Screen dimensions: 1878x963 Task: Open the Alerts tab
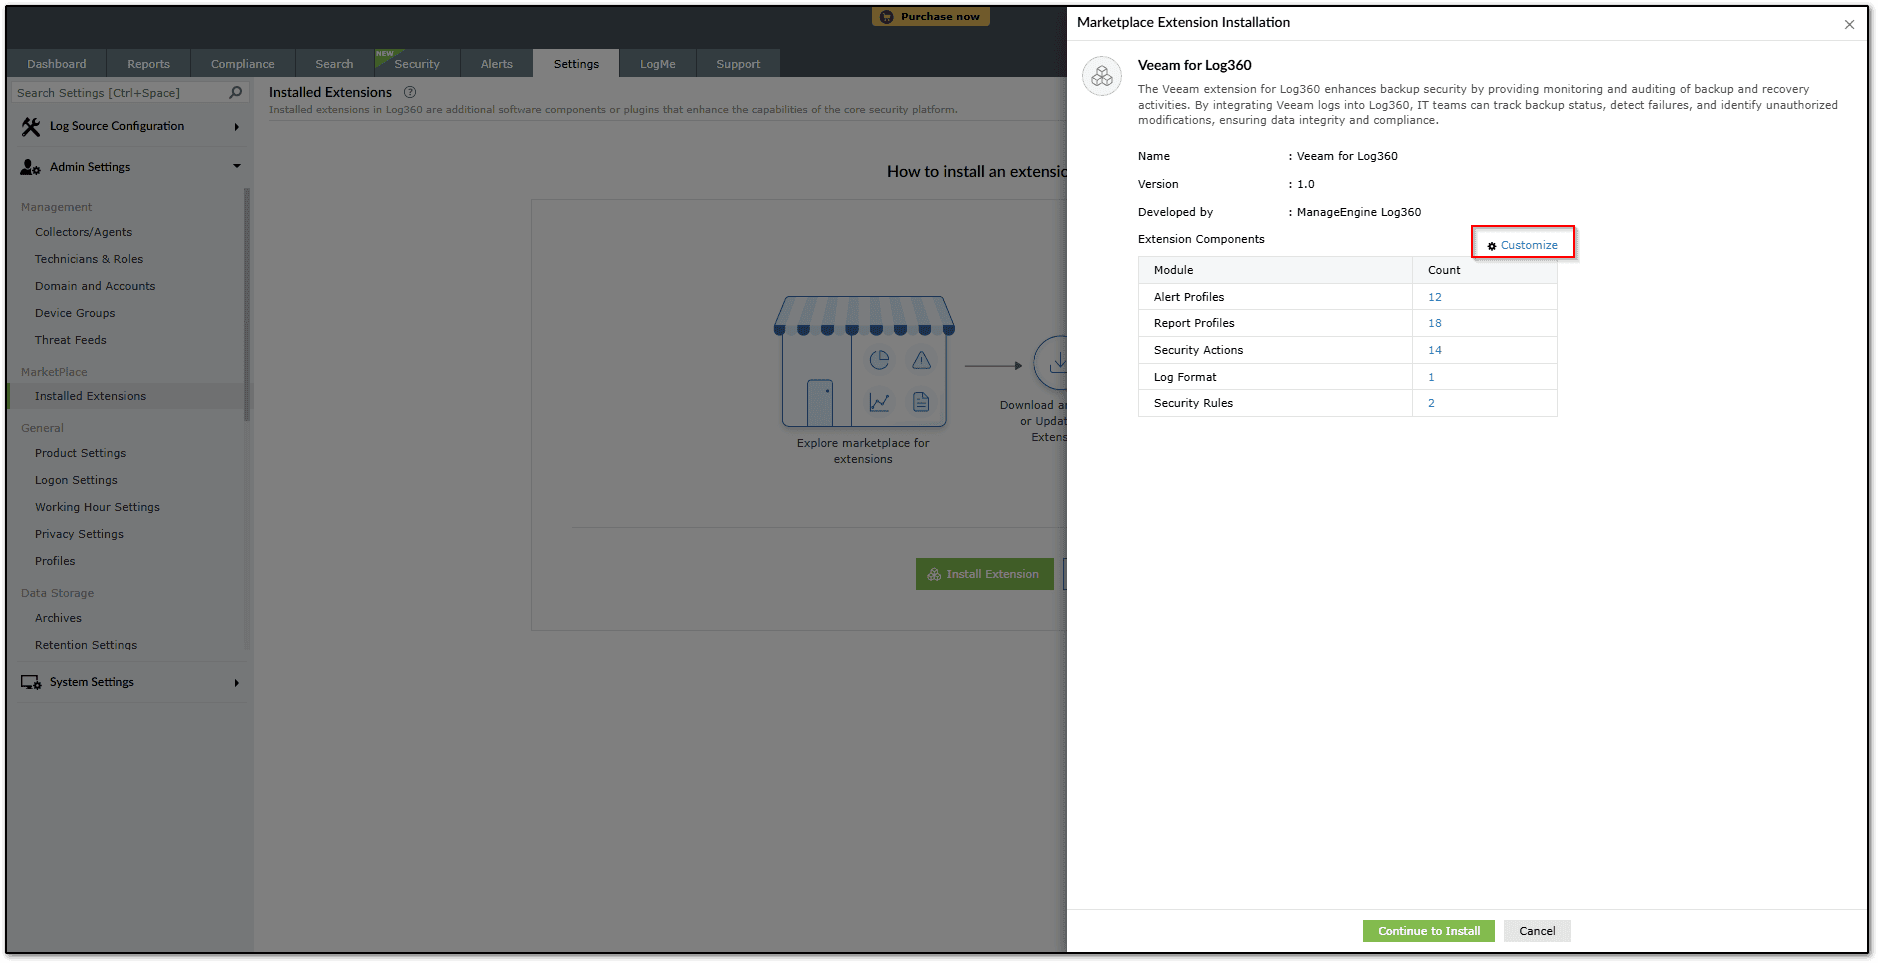point(497,64)
